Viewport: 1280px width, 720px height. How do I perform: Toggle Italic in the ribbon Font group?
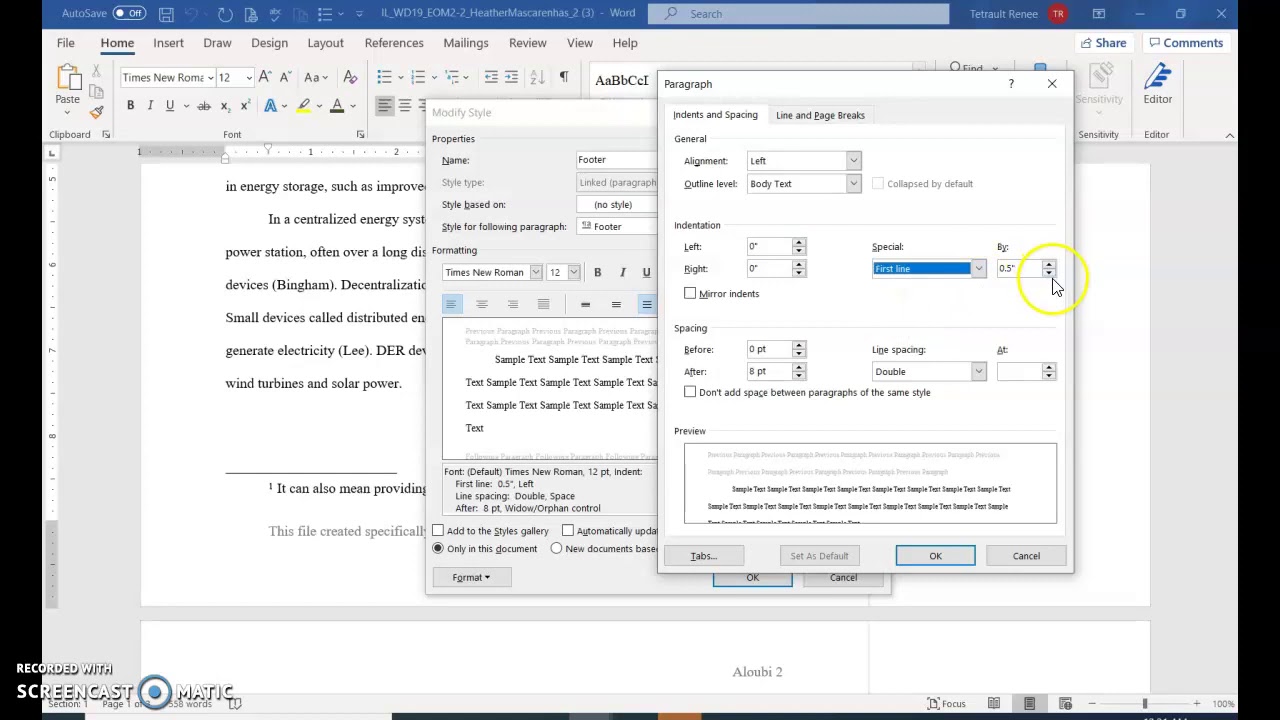click(x=150, y=106)
